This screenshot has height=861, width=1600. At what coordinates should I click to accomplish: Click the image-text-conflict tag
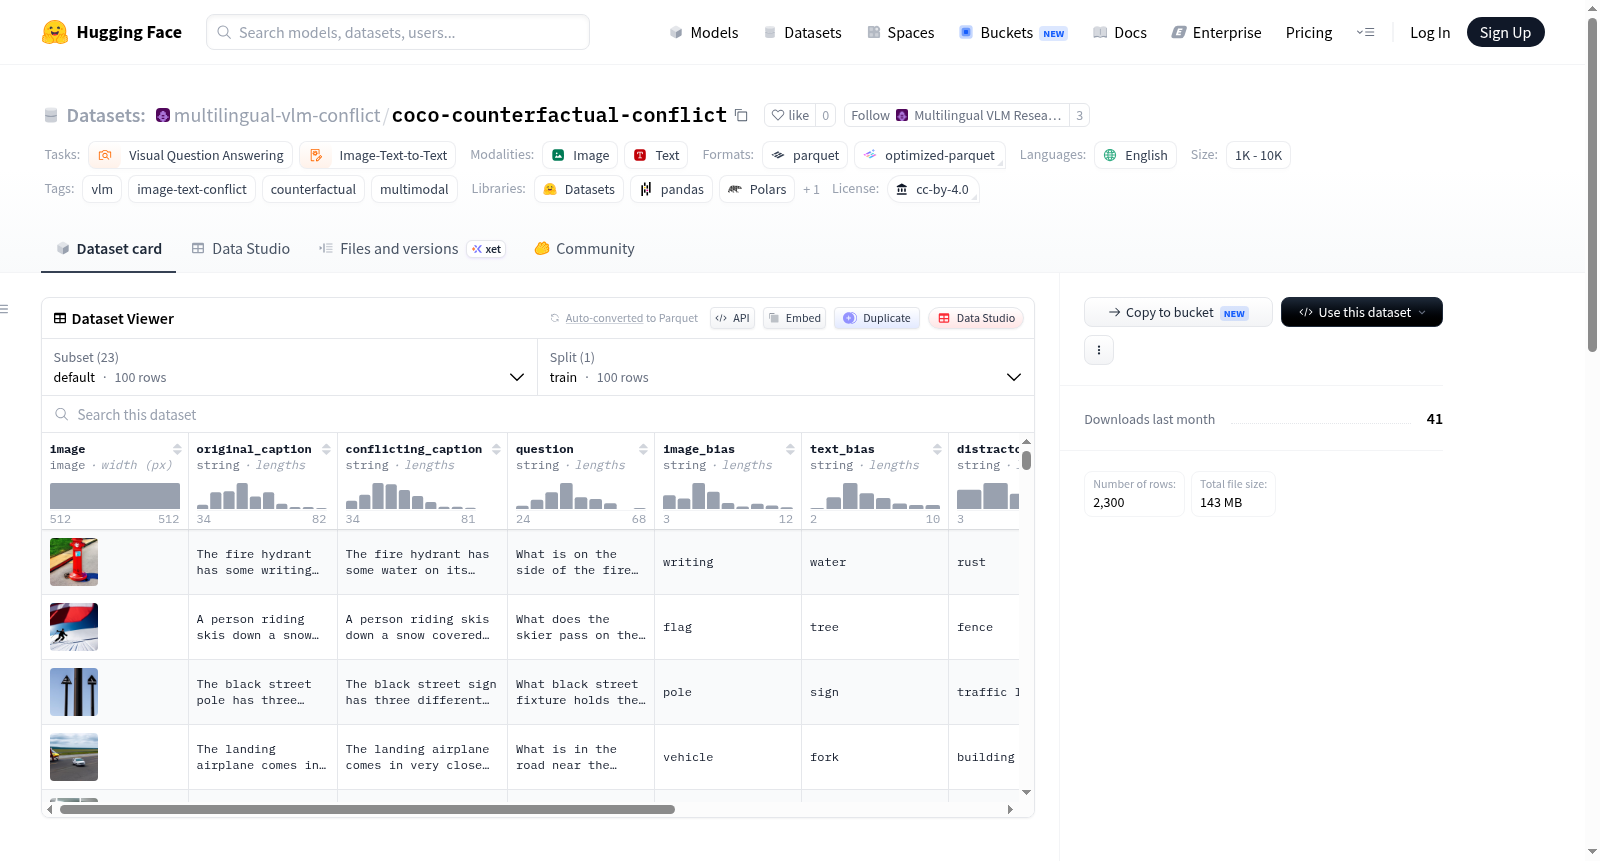click(192, 189)
